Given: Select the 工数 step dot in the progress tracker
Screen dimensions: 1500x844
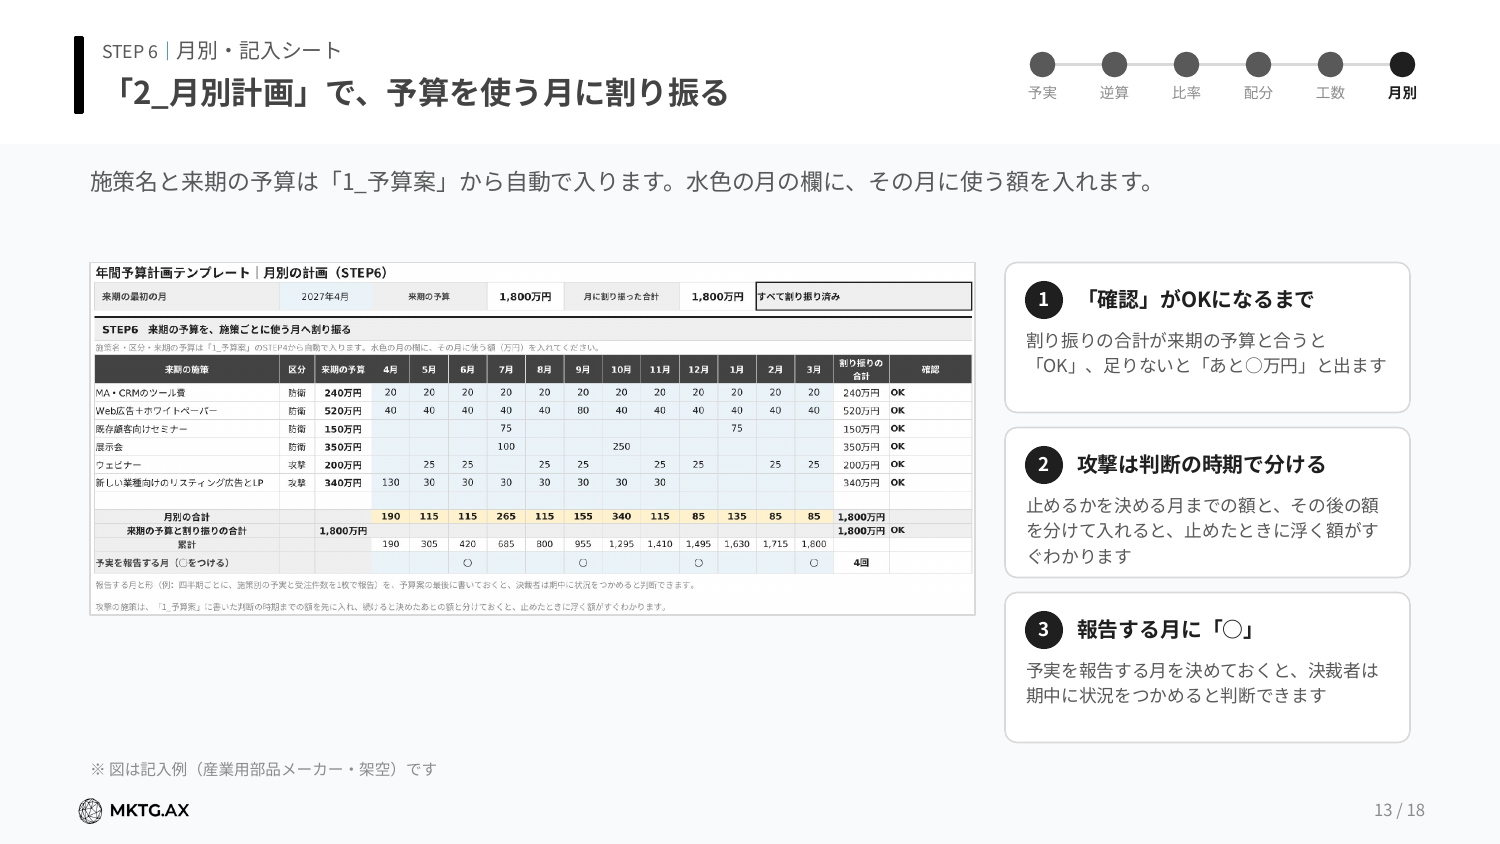Looking at the screenshot, I should (1331, 65).
